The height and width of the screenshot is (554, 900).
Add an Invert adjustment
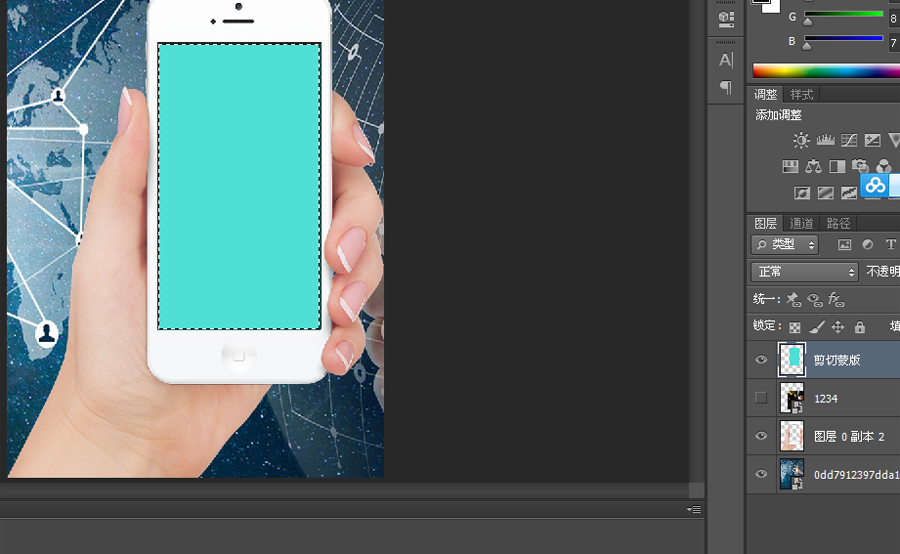pyautogui.click(x=802, y=193)
